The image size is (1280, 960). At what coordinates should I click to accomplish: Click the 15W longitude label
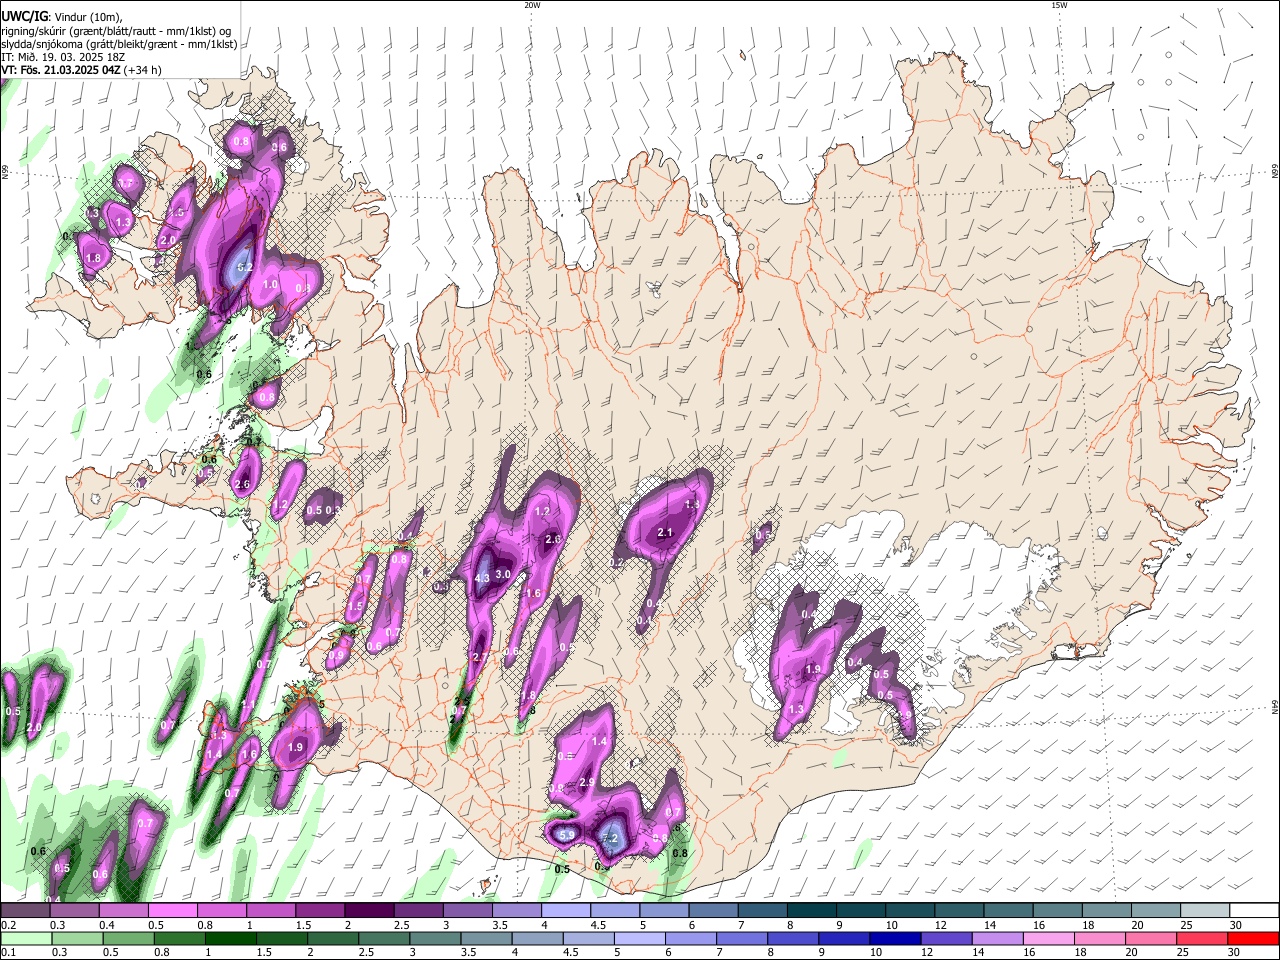[1059, 5]
